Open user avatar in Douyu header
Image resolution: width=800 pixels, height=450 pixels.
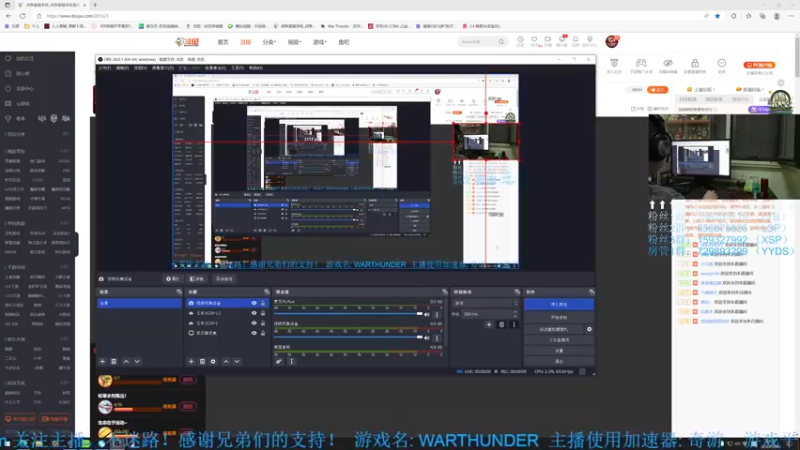point(612,41)
